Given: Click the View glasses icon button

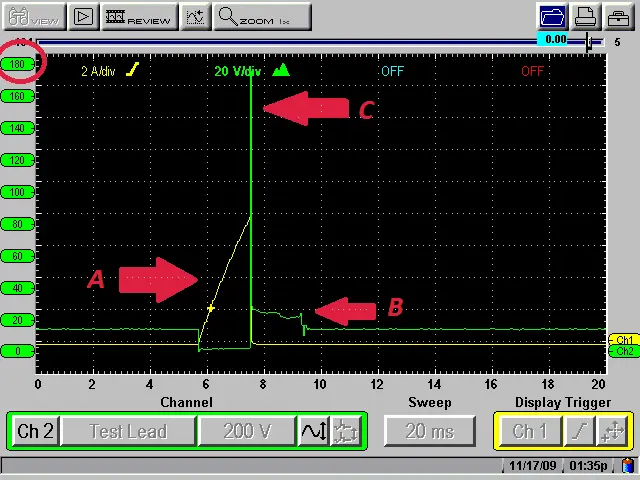Looking at the screenshot, I should [x=34, y=17].
